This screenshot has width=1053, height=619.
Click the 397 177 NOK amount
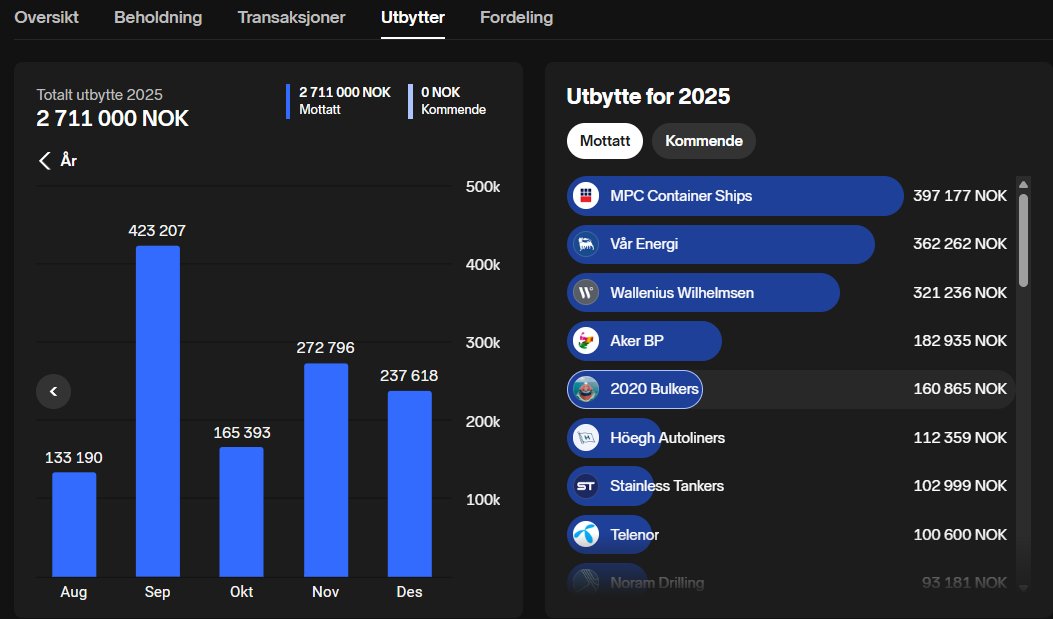(x=960, y=196)
